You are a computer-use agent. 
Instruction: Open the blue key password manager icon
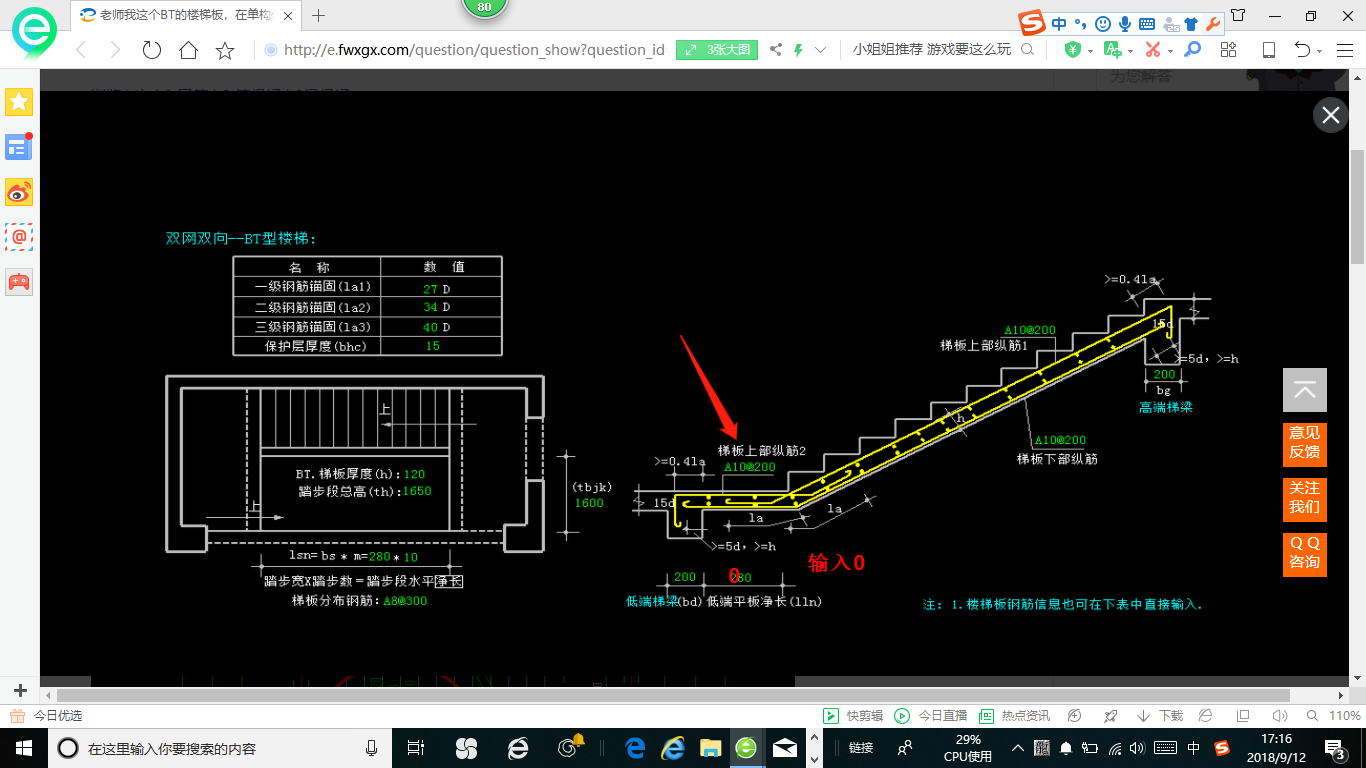click(1192, 50)
